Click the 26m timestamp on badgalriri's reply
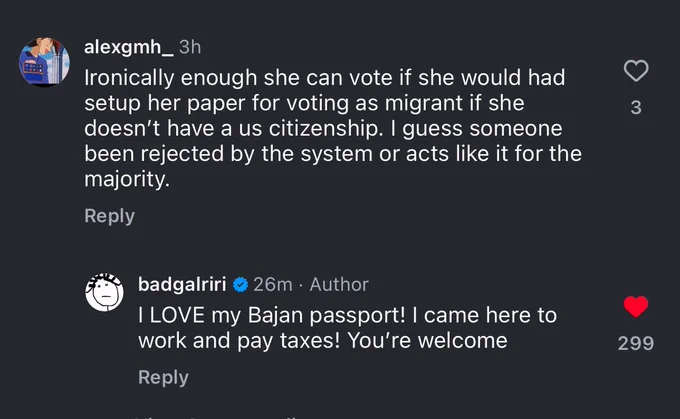The height and width of the screenshot is (419, 680). tap(272, 285)
